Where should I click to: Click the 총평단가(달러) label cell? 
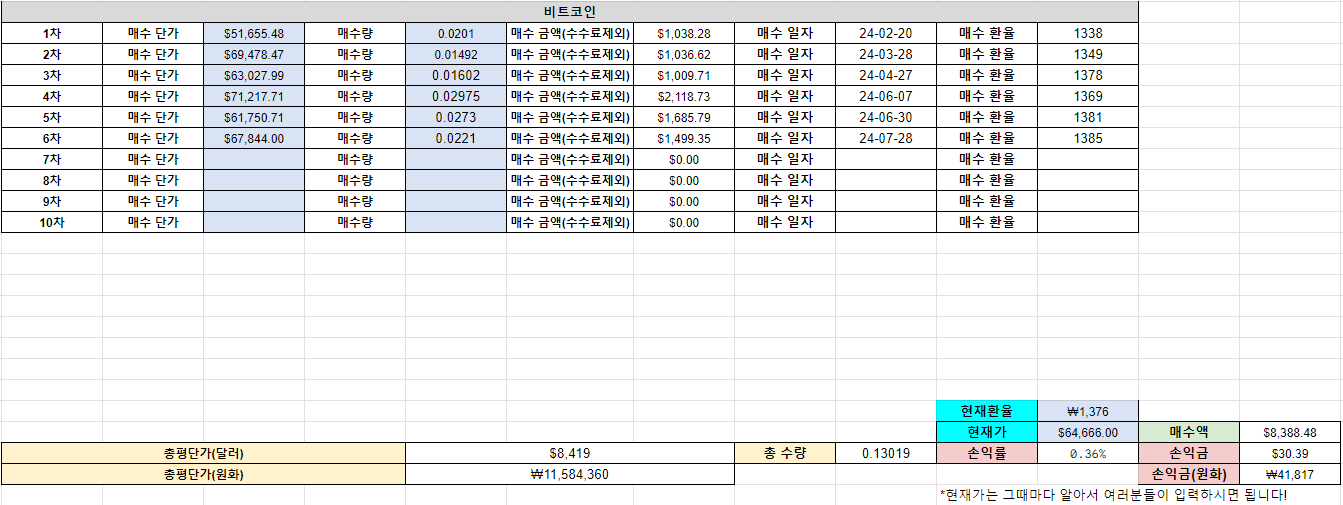tap(203, 453)
